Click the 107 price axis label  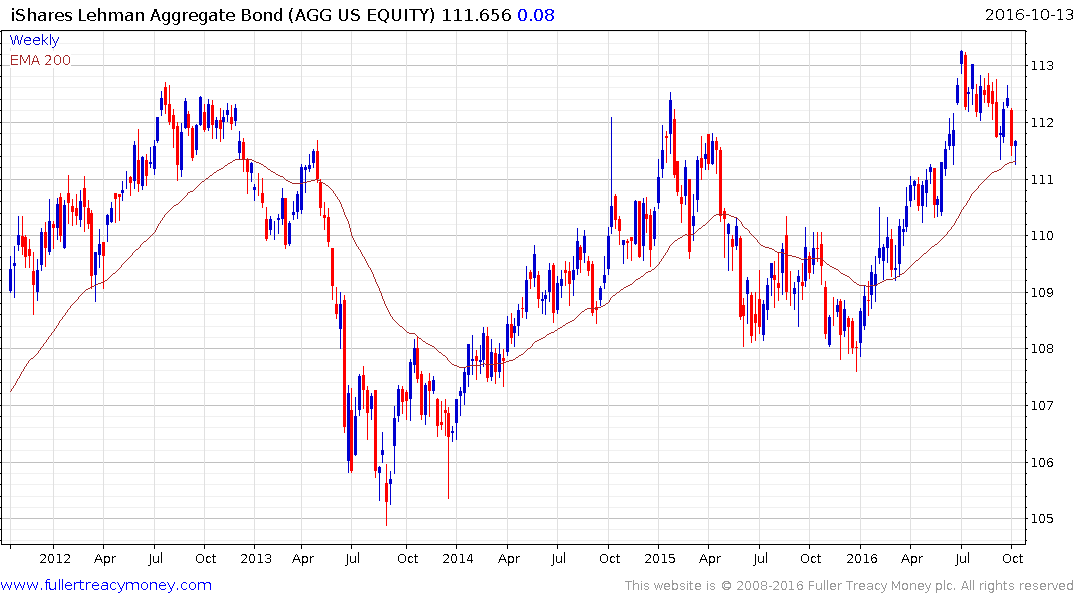click(x=1042, y=406)
